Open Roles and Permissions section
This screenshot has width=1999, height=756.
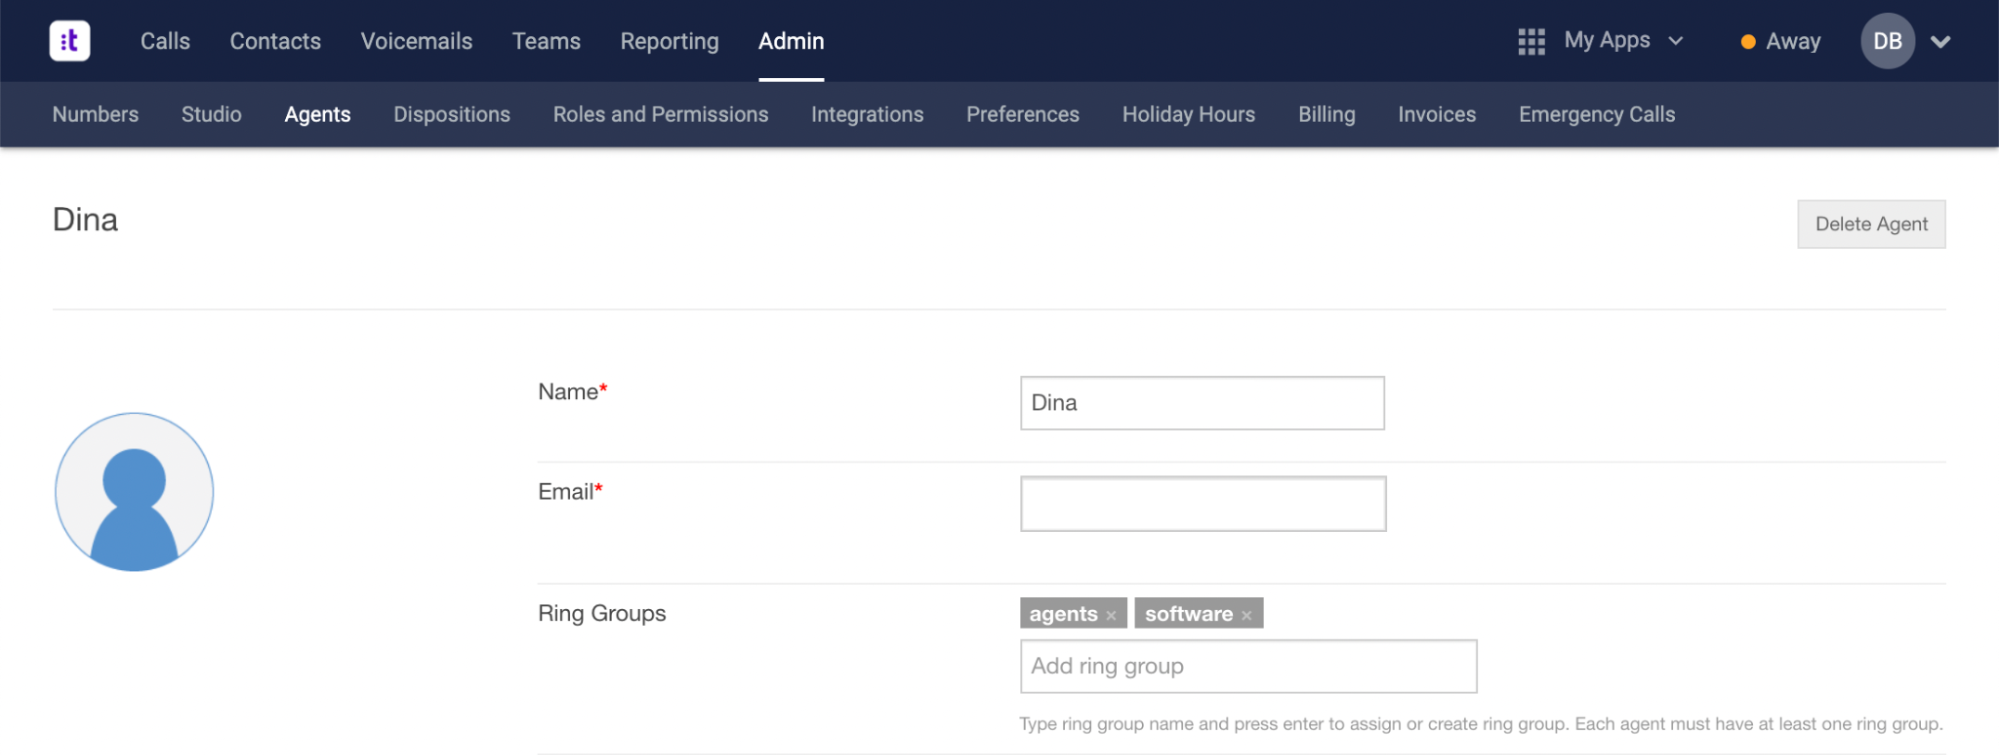(661, 114)
